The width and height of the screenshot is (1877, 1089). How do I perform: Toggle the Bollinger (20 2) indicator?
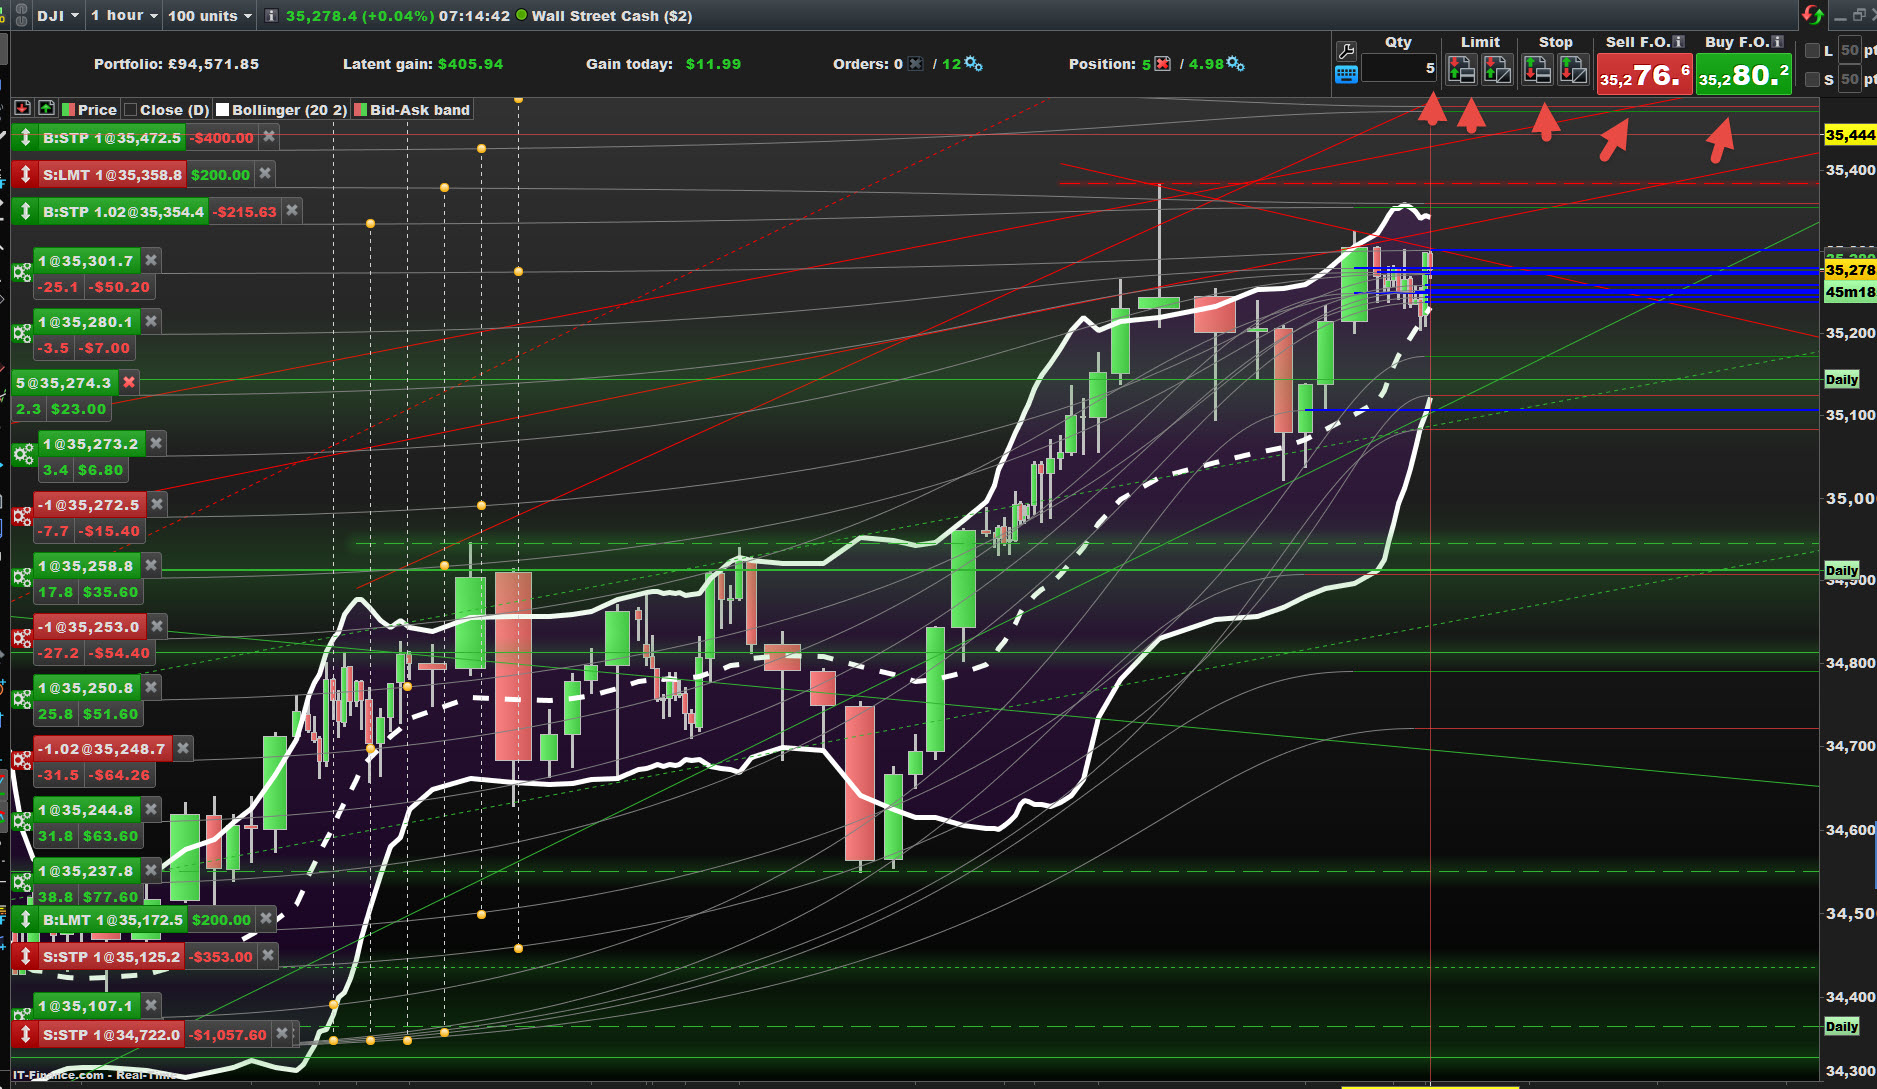click(x=282, y=110)
